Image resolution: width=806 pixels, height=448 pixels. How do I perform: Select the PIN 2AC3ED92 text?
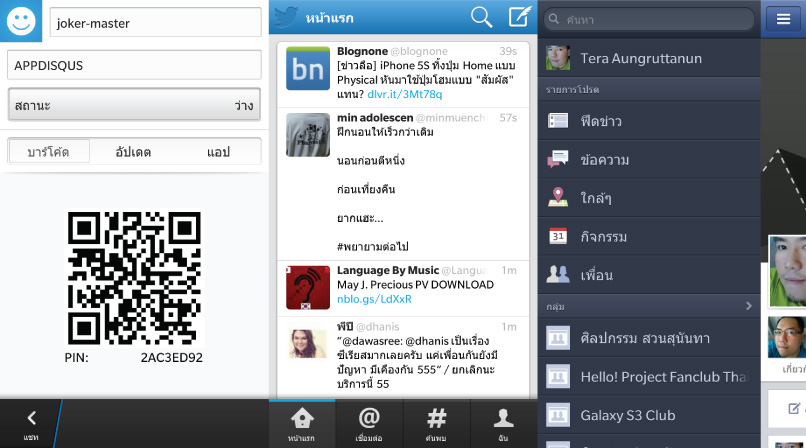(x=134, y=358)
